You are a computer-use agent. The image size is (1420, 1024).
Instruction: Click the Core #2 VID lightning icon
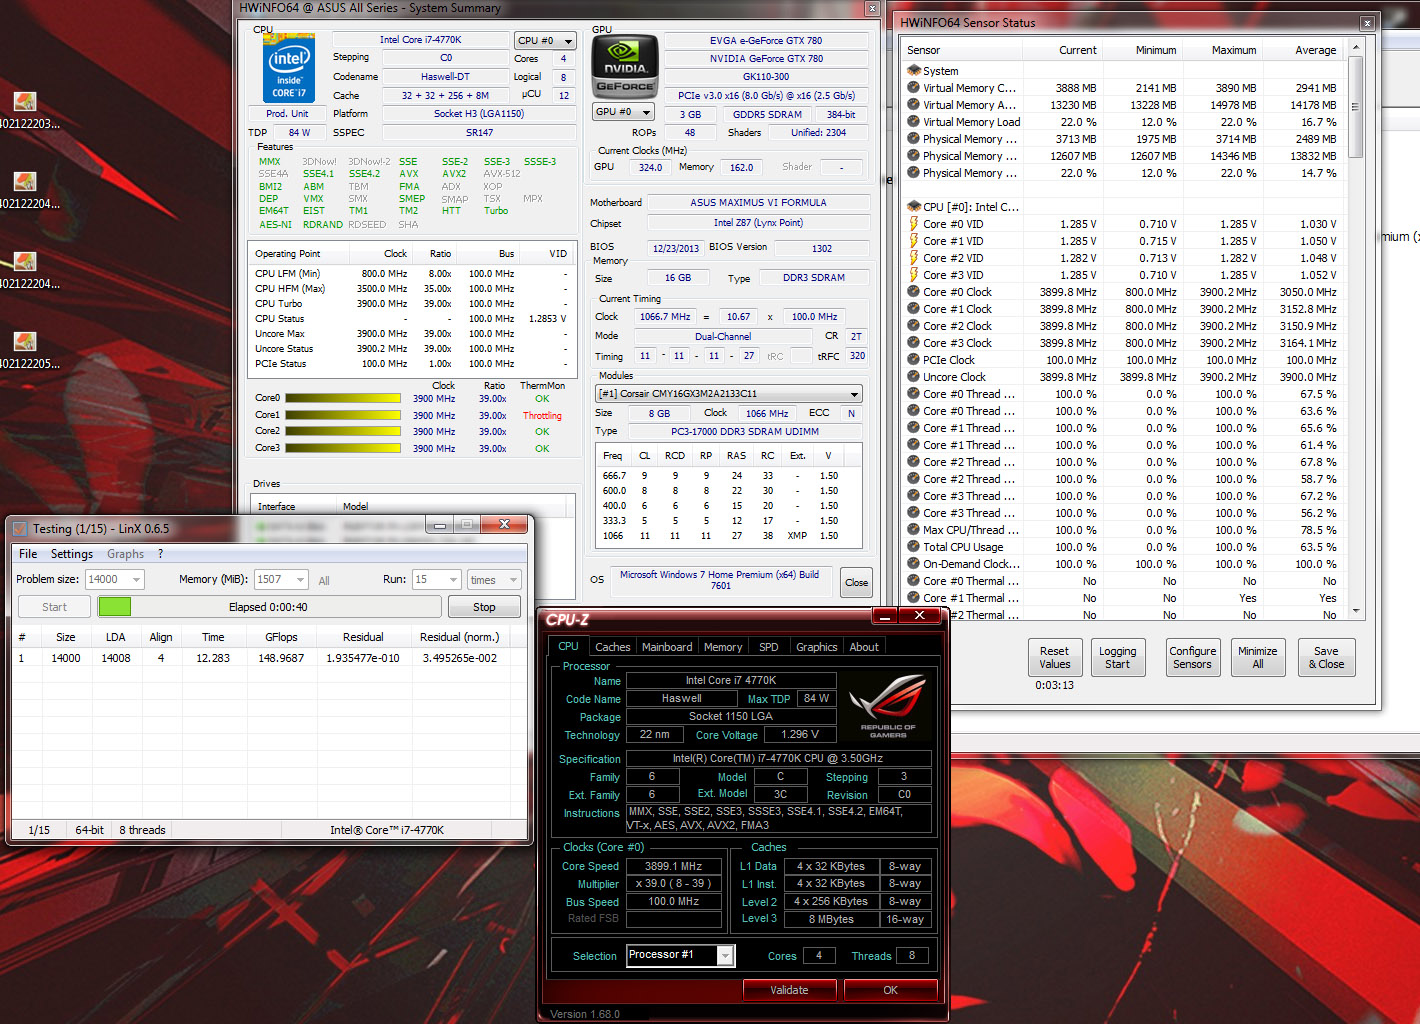(x=913, y=258)
